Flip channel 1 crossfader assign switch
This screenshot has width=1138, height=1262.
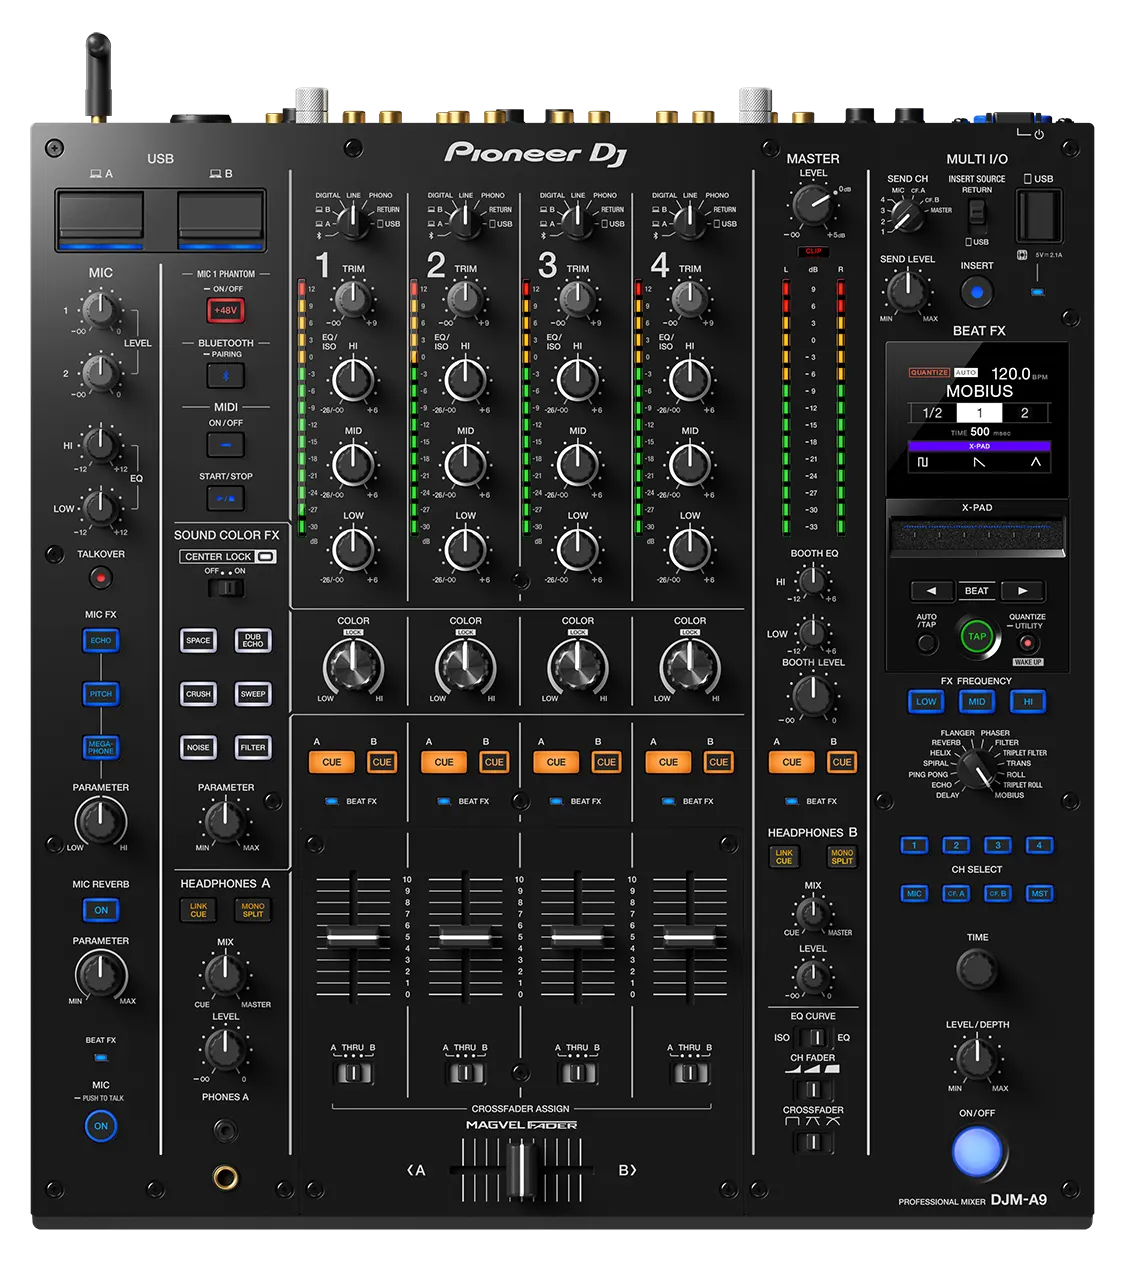pos(352,1073)
